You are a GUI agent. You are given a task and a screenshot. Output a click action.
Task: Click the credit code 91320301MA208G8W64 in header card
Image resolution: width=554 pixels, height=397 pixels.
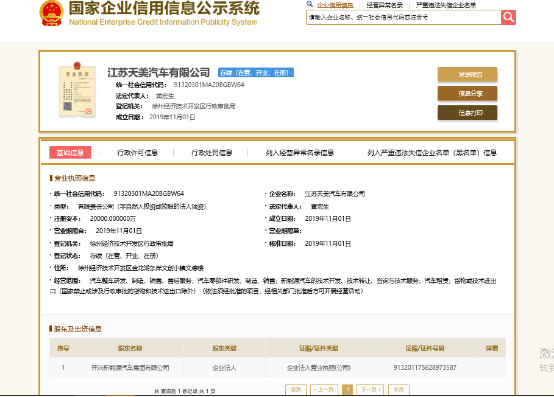[x=209, y=85]
